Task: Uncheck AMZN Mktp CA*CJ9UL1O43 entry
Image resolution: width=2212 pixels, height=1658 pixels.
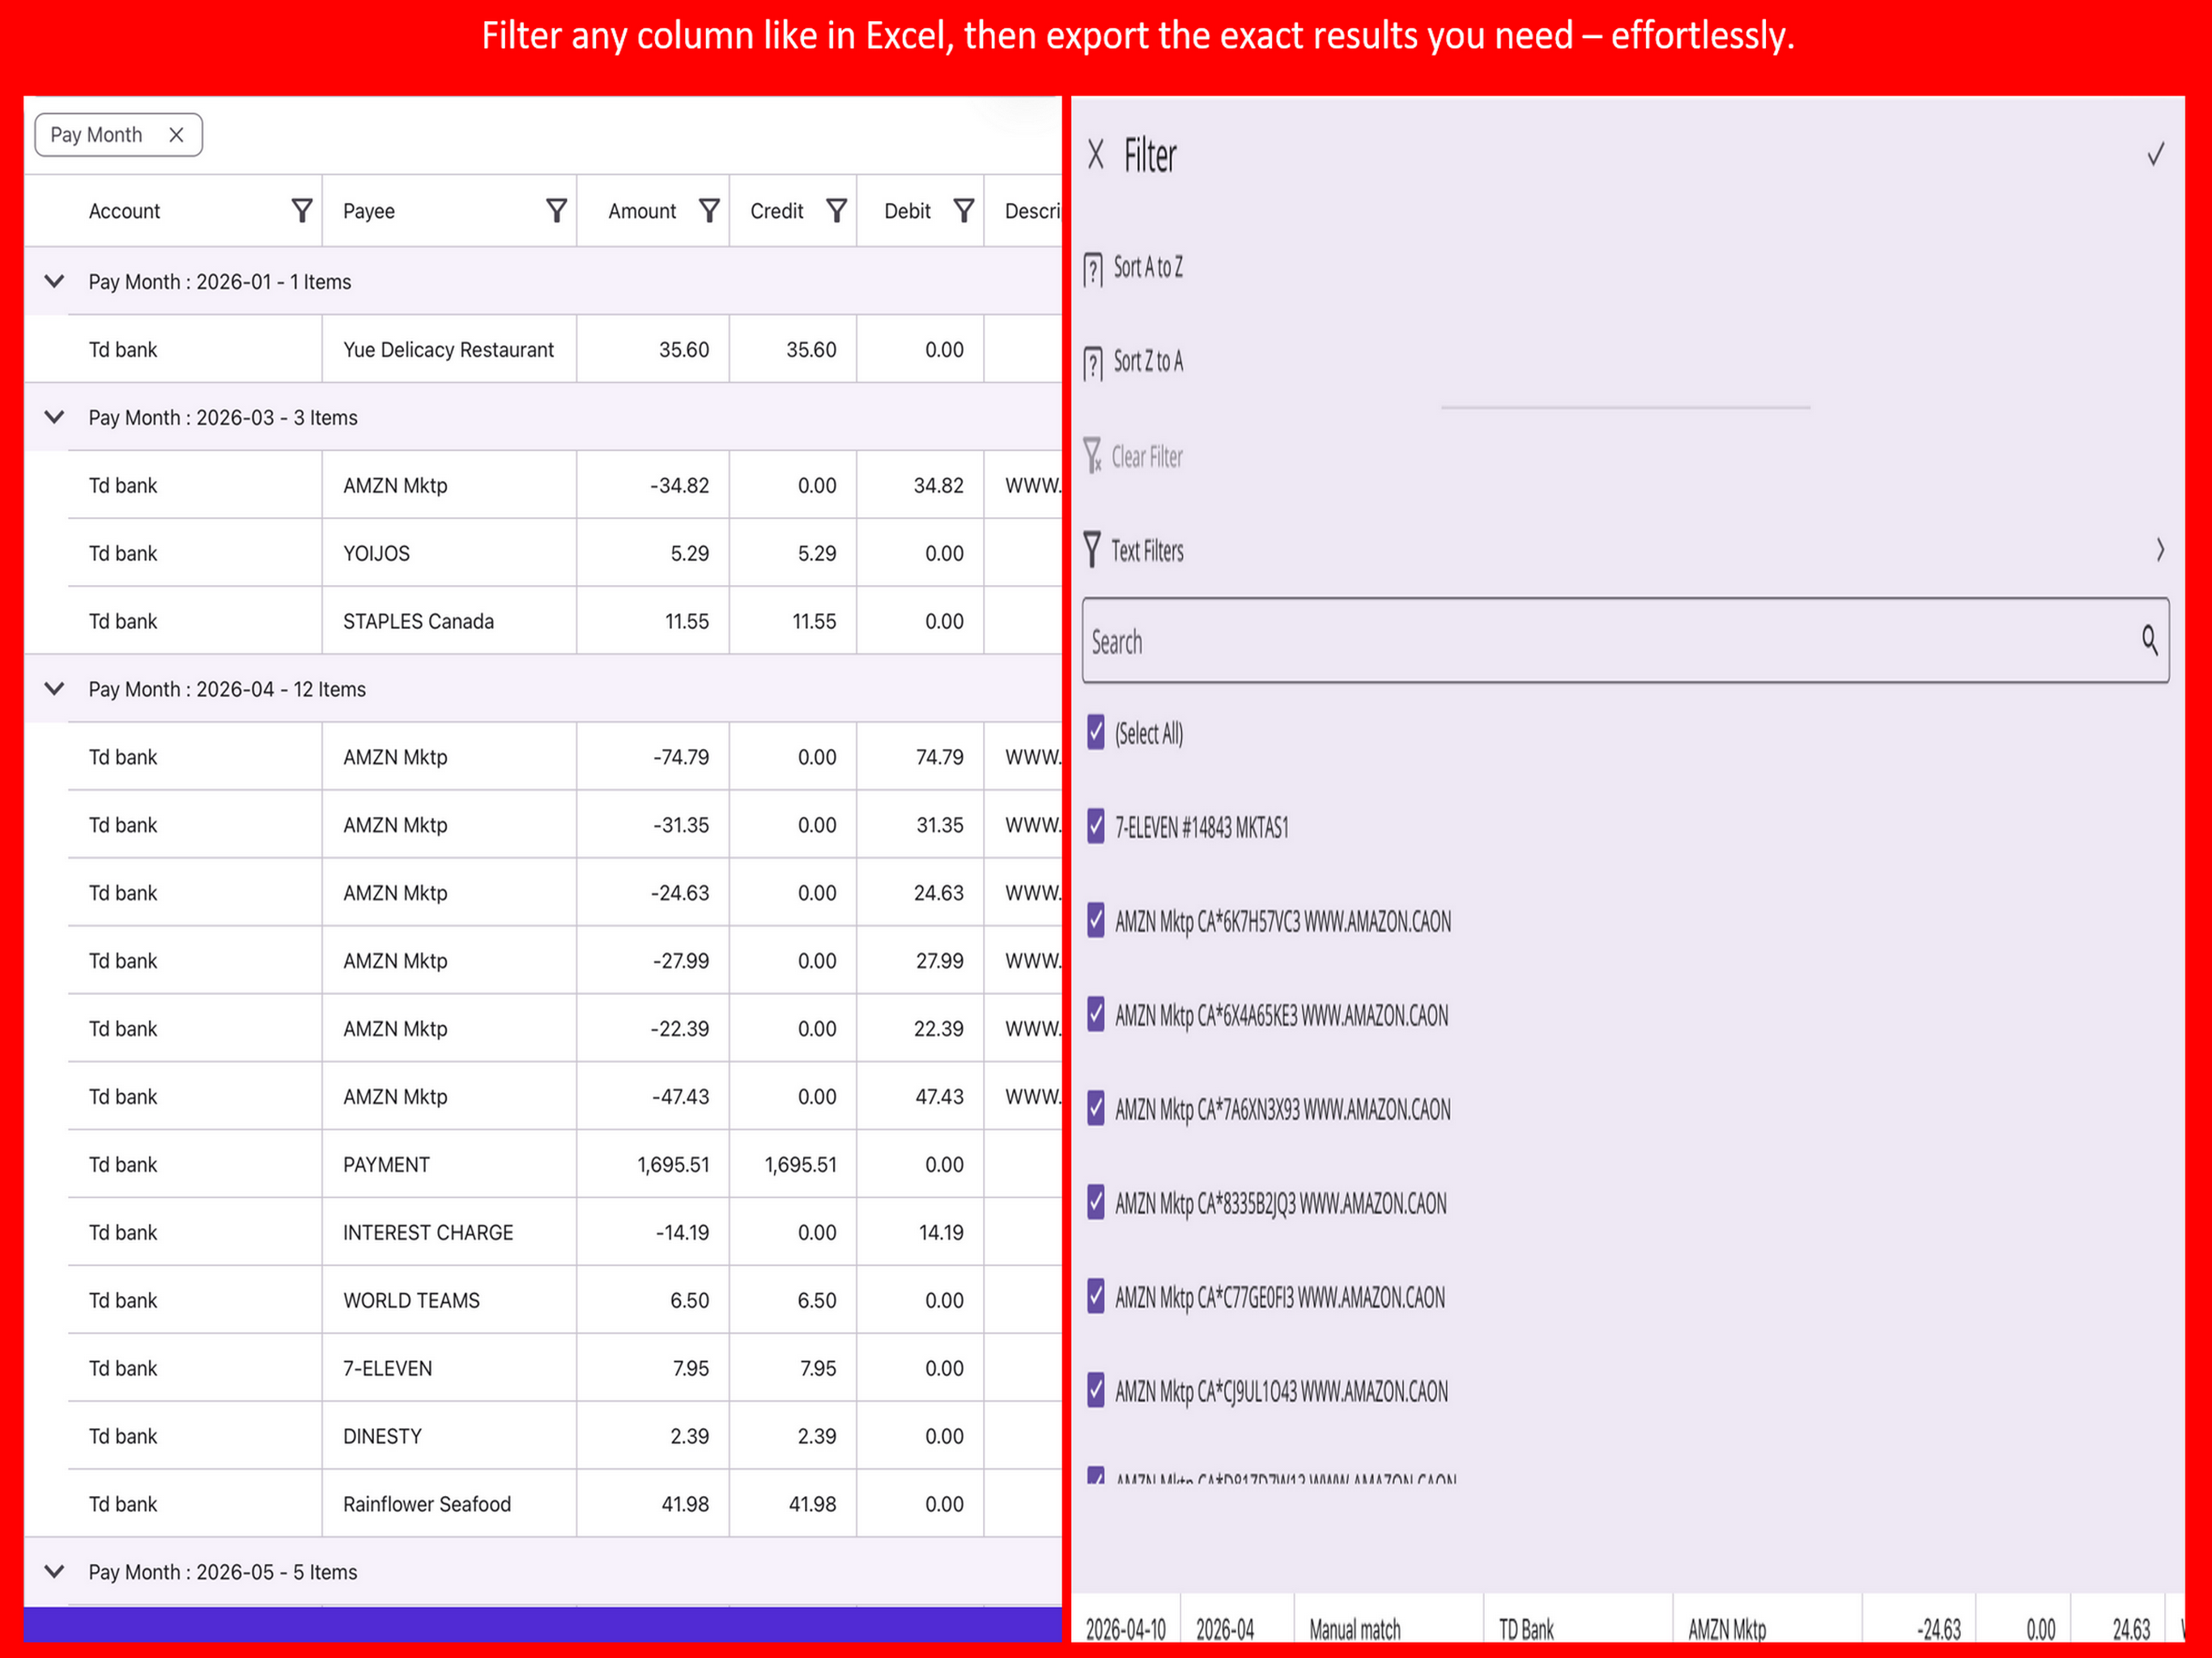Action: click(1096, 1390)
